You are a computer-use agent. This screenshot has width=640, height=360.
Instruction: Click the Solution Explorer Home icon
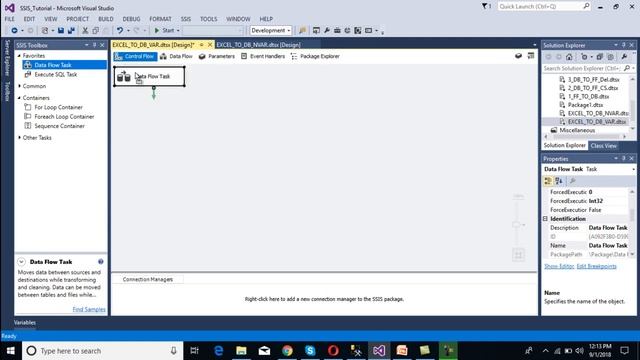coord(569,57)
